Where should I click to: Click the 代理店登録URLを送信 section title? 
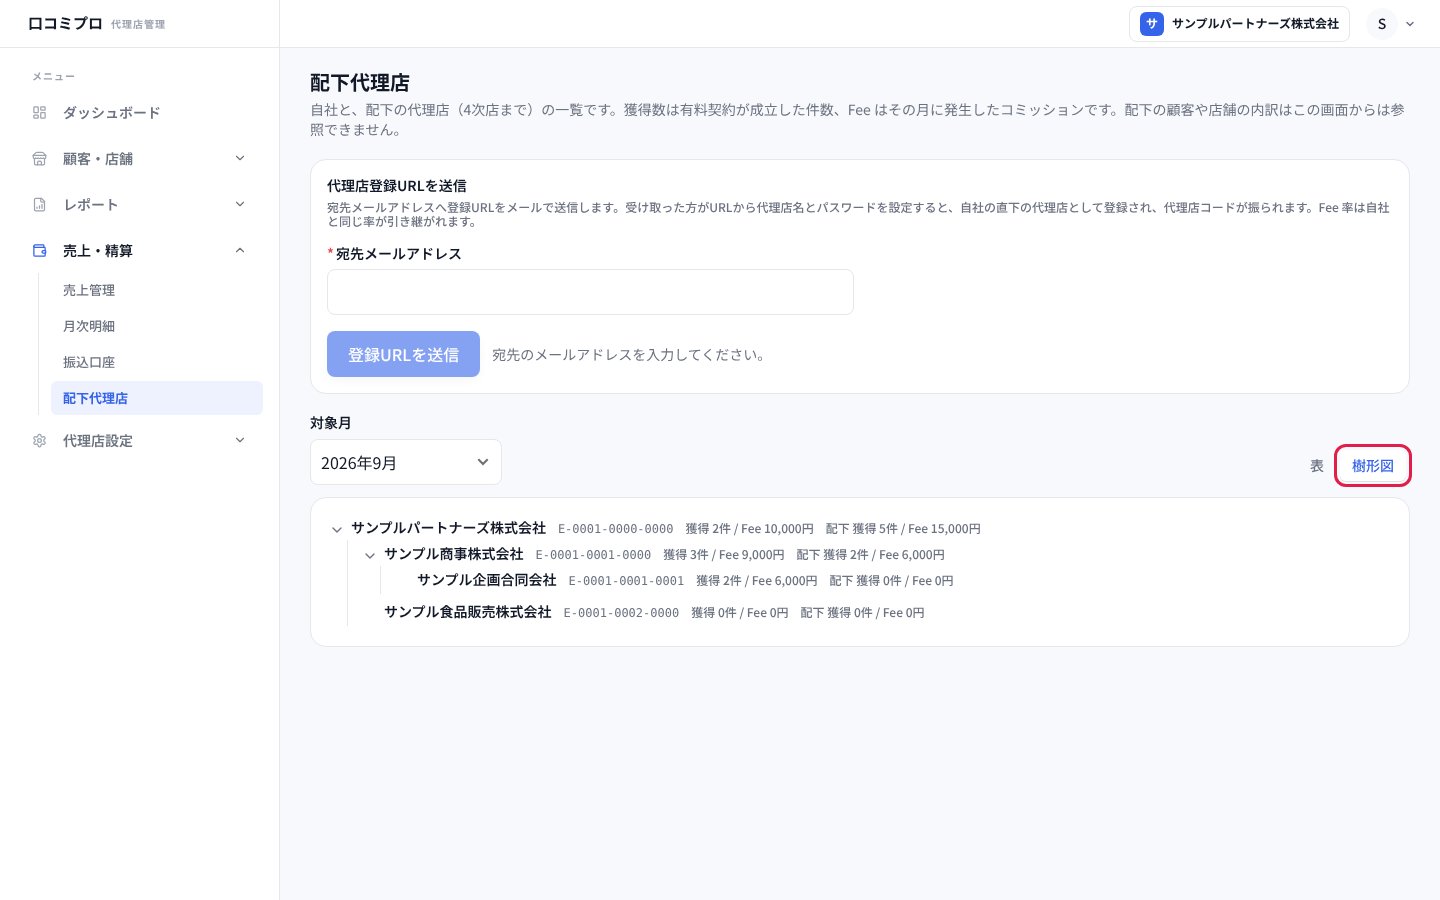397,186
